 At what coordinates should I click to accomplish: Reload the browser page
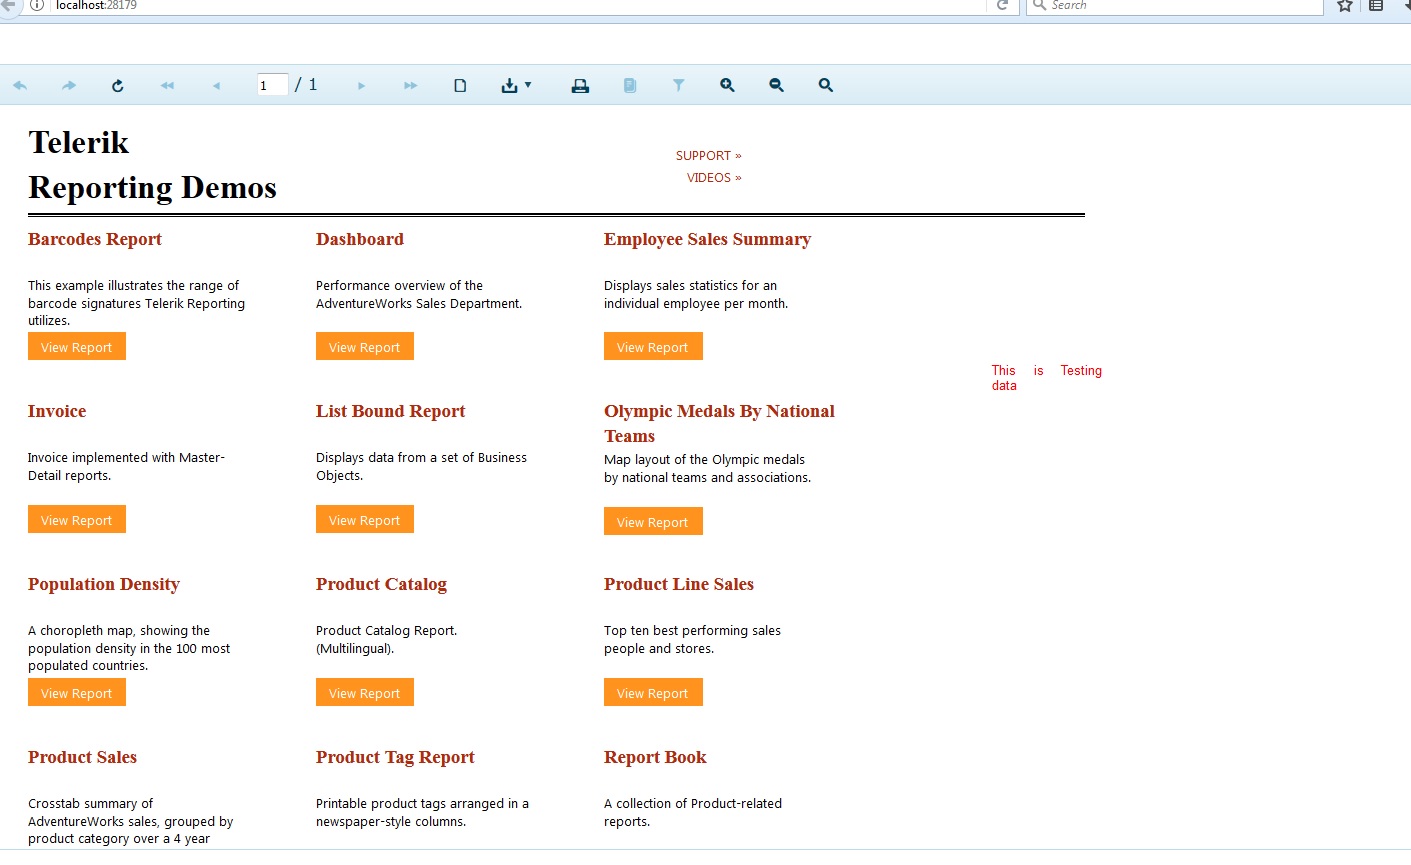(1002, 5)
